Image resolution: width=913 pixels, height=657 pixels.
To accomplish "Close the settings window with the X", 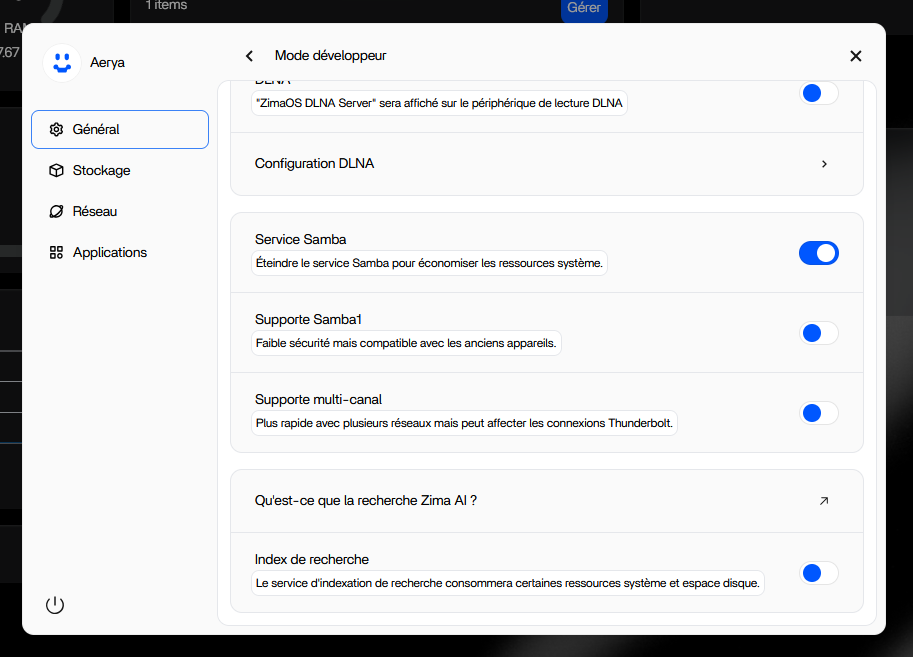I will pyautogui.click(x=855, y=56).
